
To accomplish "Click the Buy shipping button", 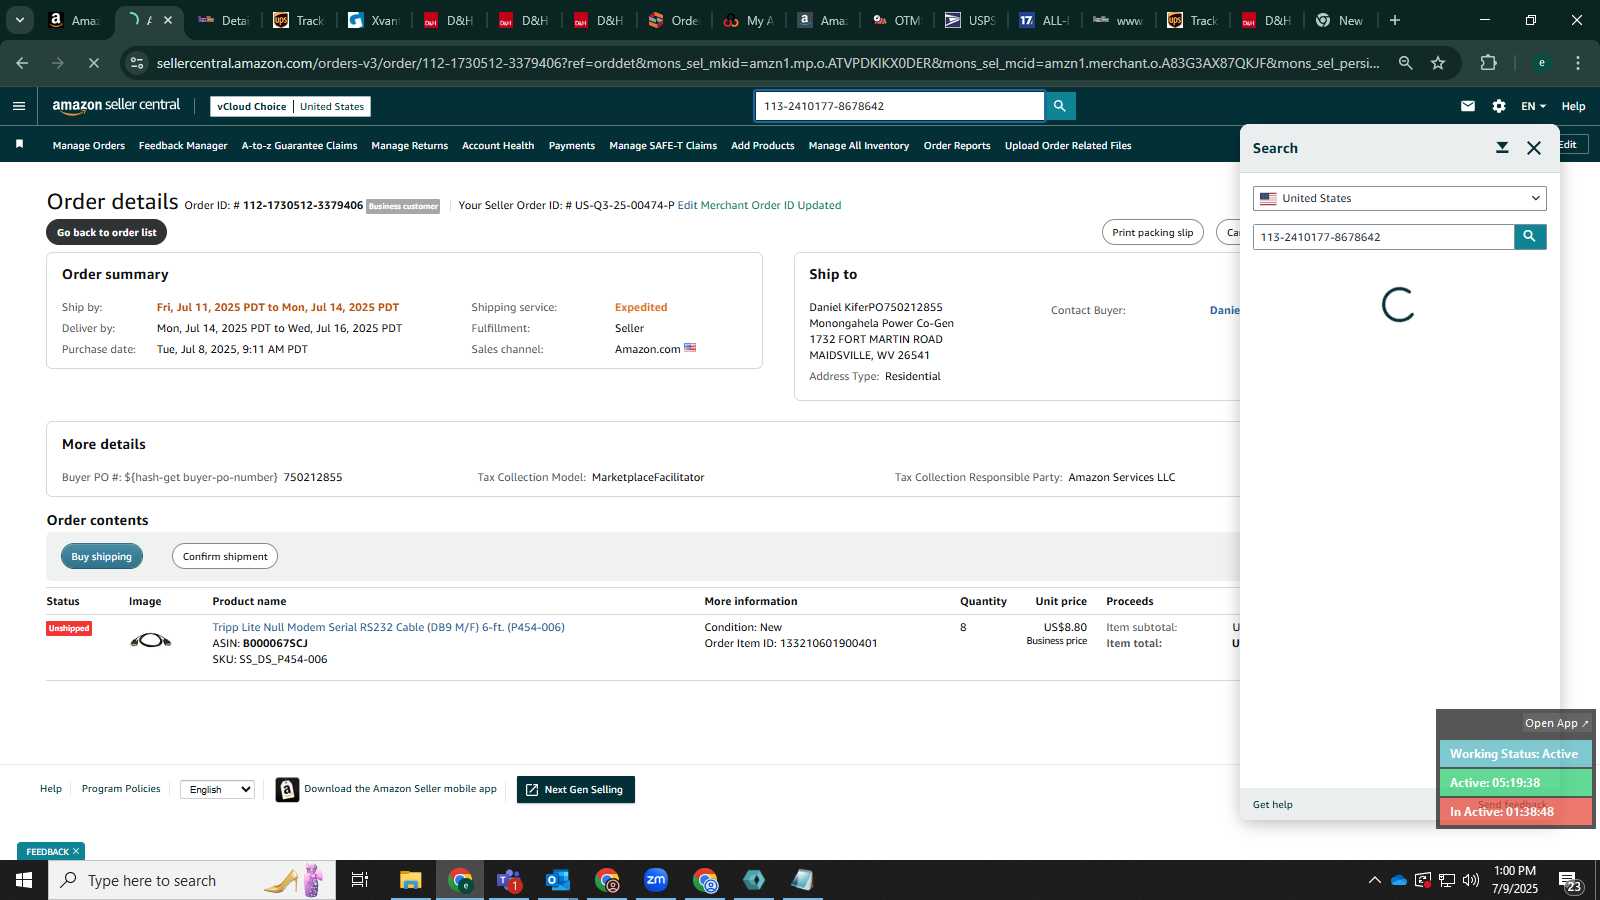I will [101, 556].
